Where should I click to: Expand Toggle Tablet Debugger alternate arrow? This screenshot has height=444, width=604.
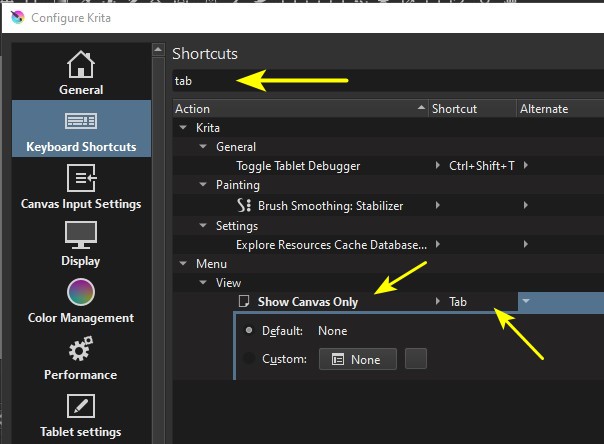pyautogui.click(x=526, y=166)
